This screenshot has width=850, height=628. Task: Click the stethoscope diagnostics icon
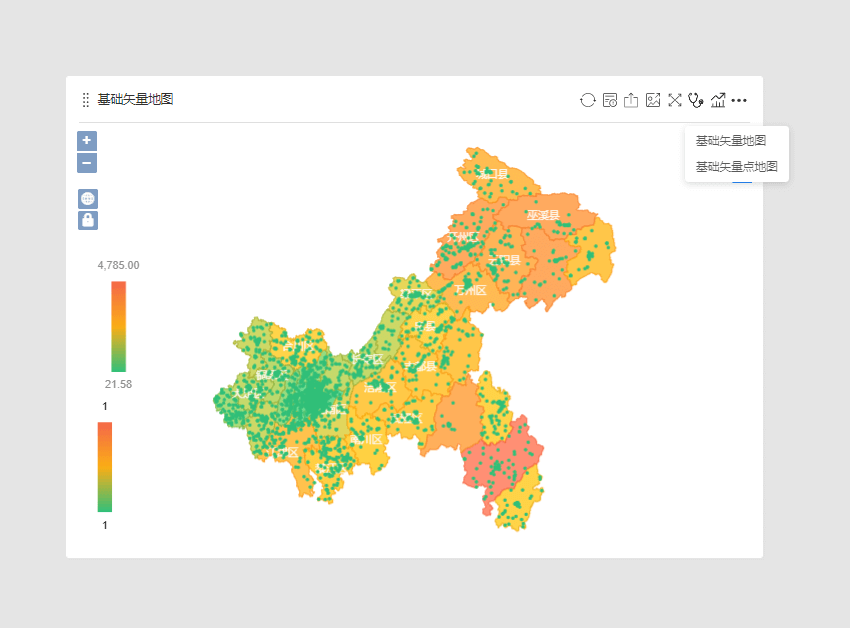pyautogui.click(x=696, y=100)
